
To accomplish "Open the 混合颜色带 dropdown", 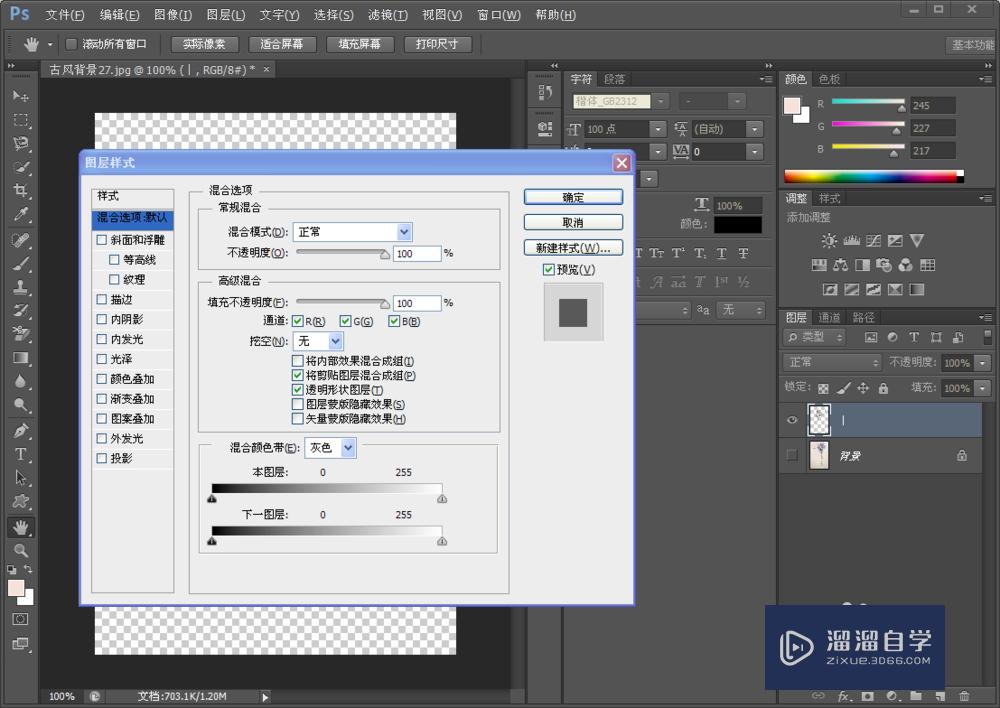I will click(x=331, y=448).
